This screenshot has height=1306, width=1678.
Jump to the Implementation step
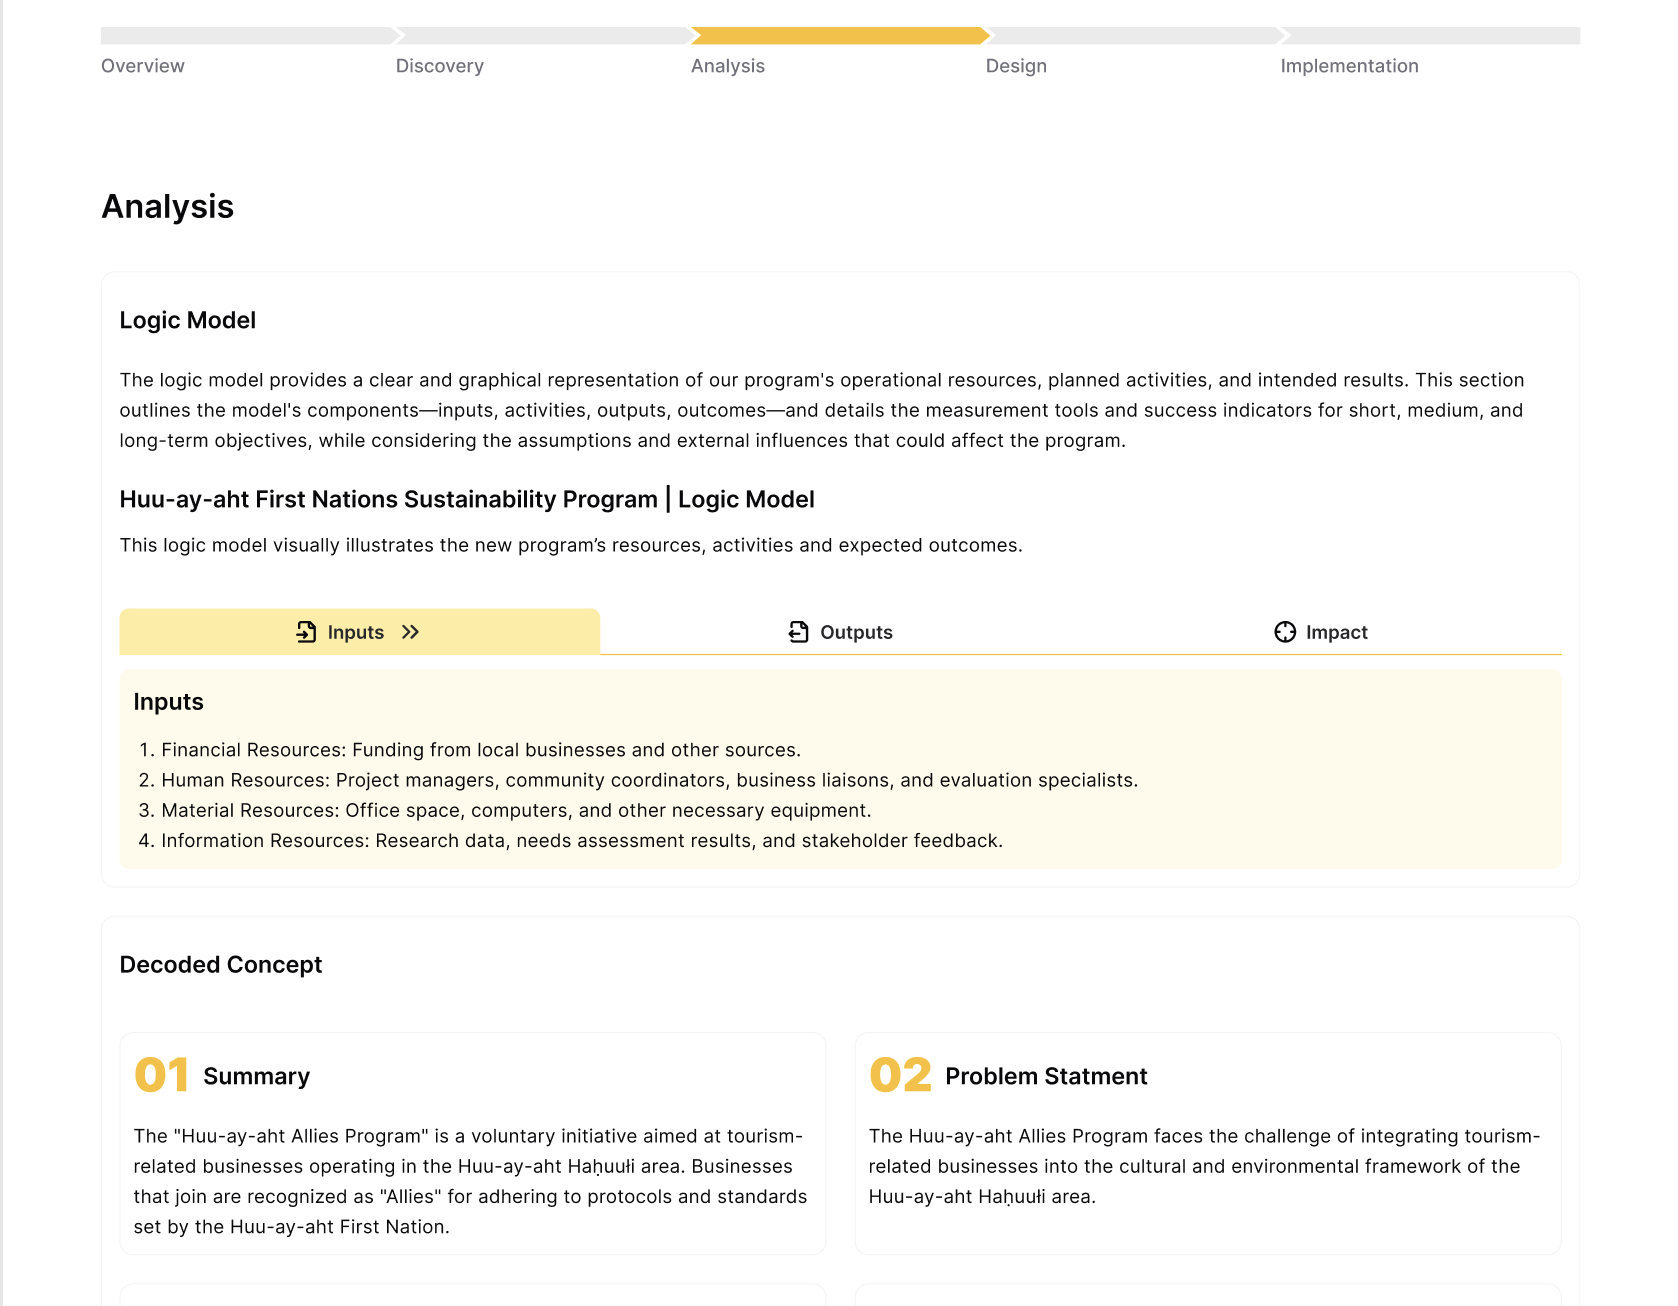click(x=1349, y=66)
